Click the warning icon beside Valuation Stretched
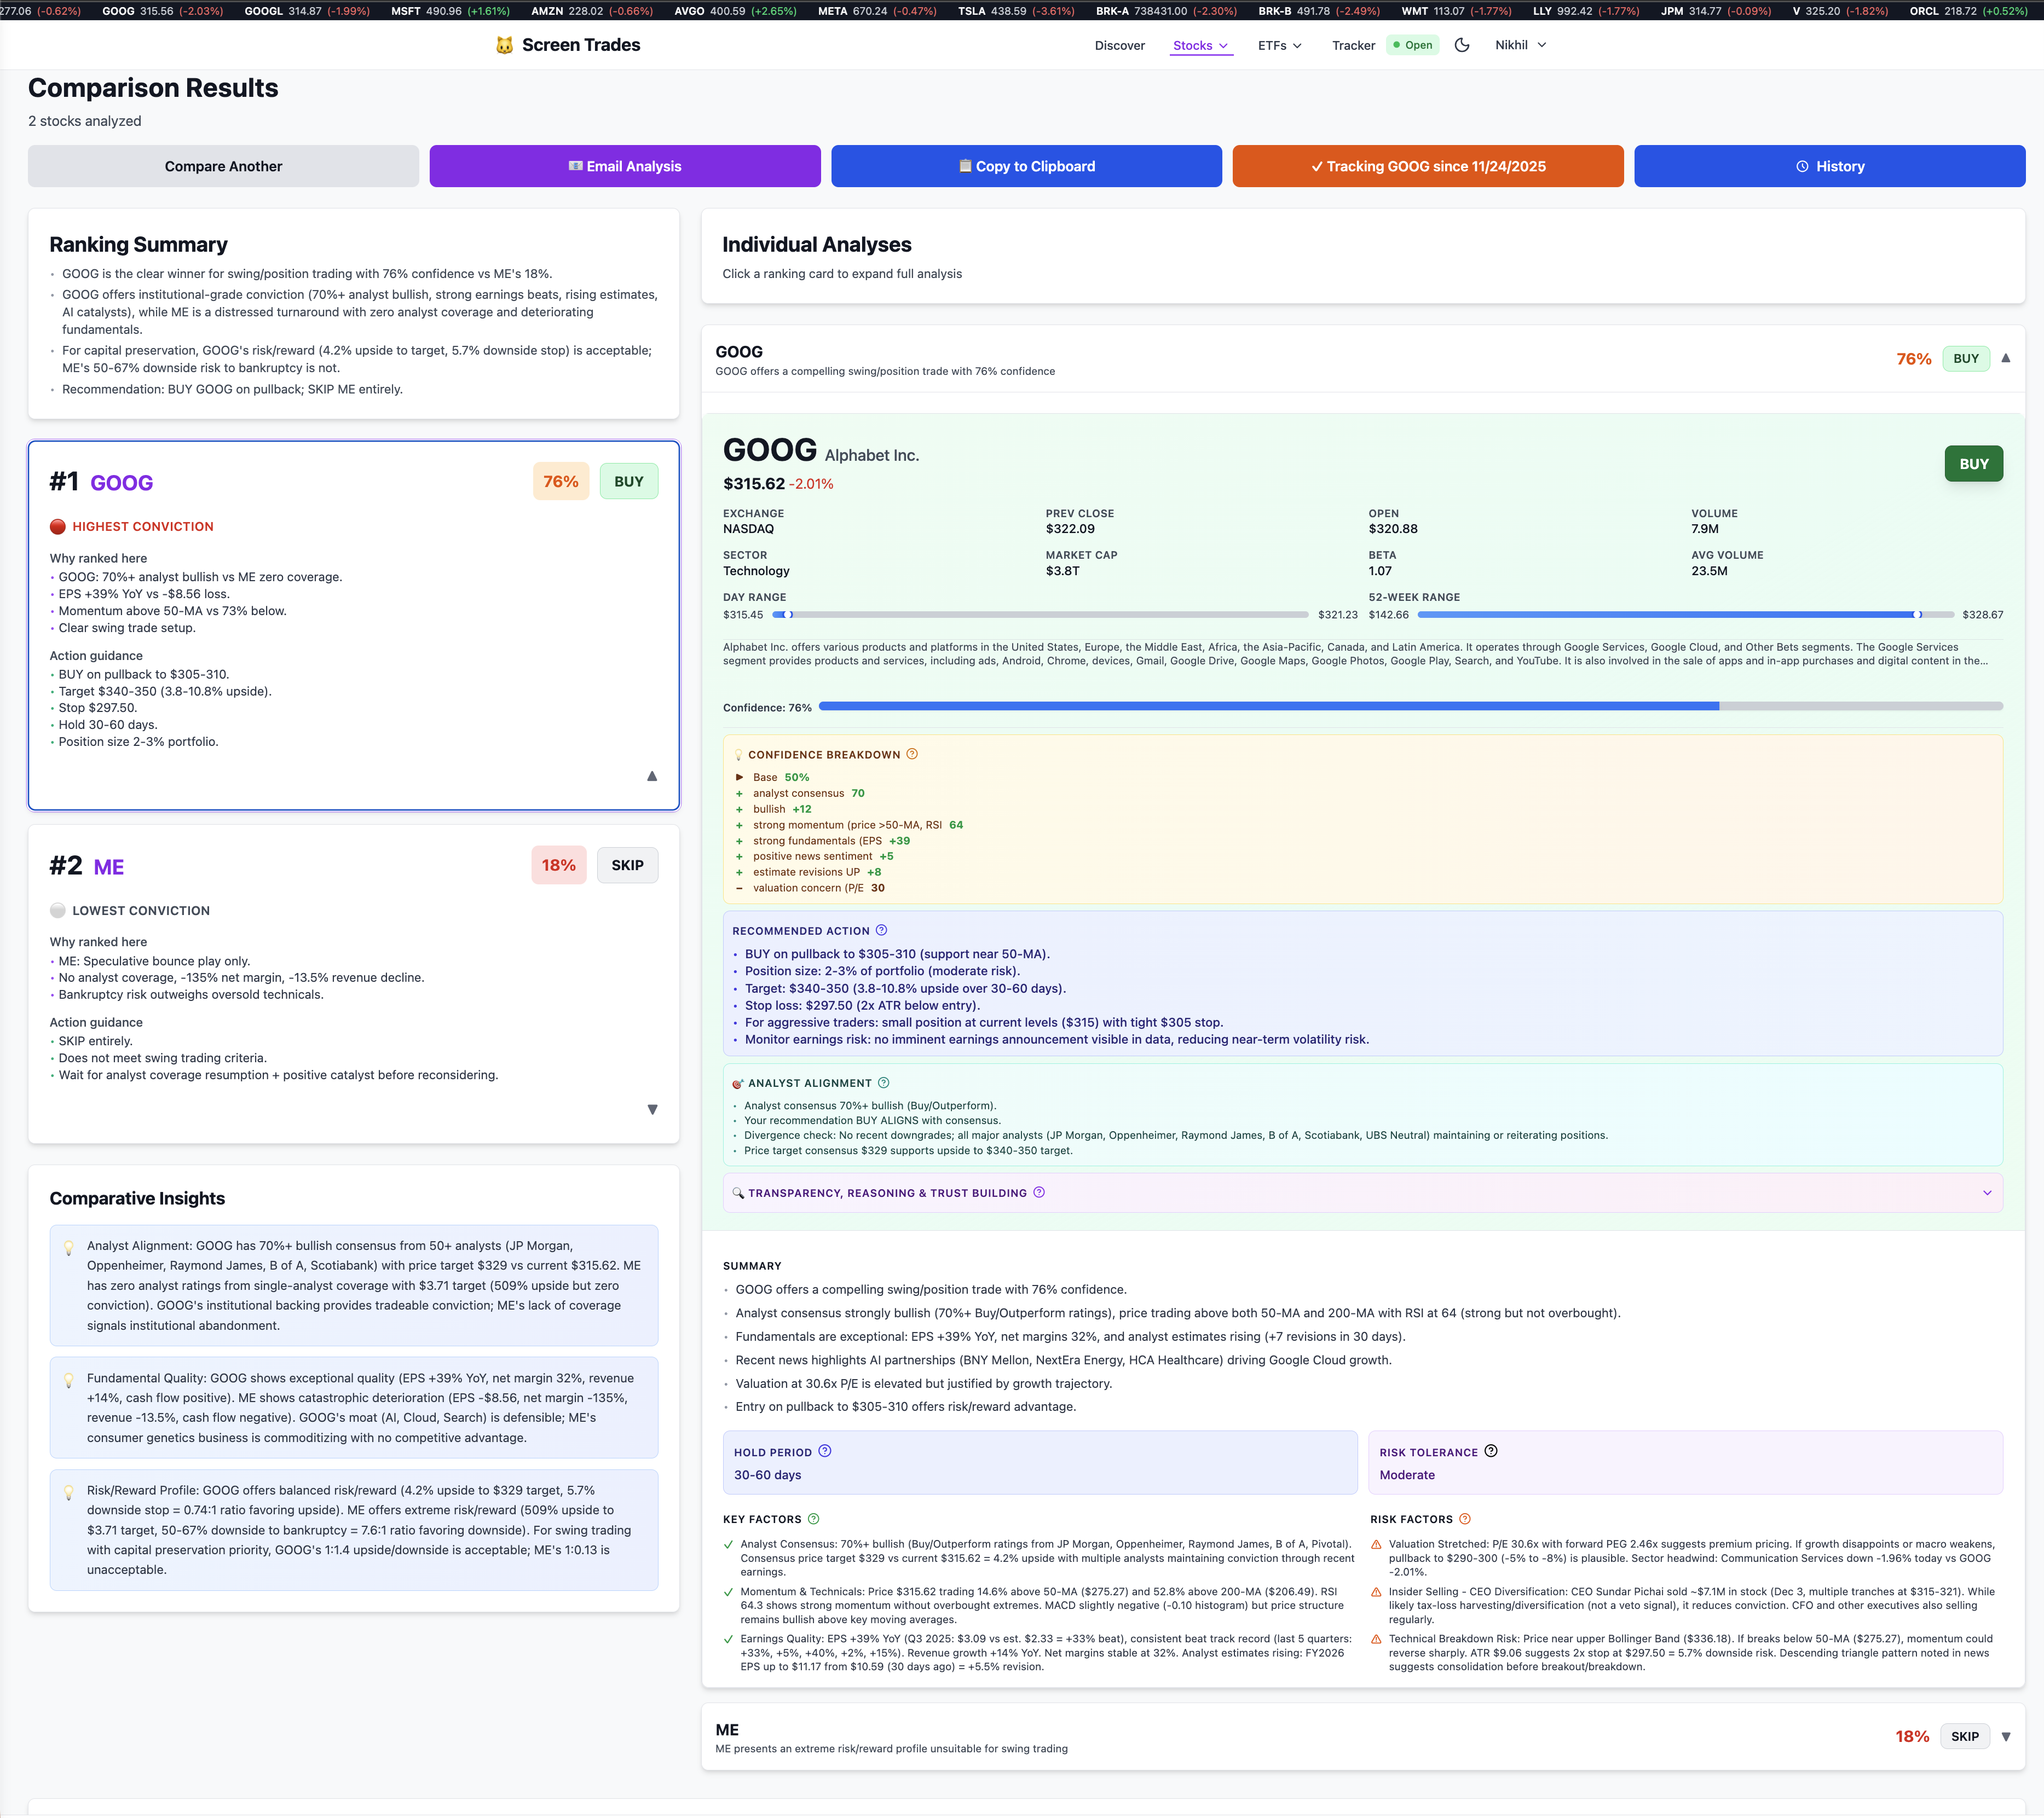Image resolution: width=2044 pixels, height=1818 pixels. (1377, 1545)
